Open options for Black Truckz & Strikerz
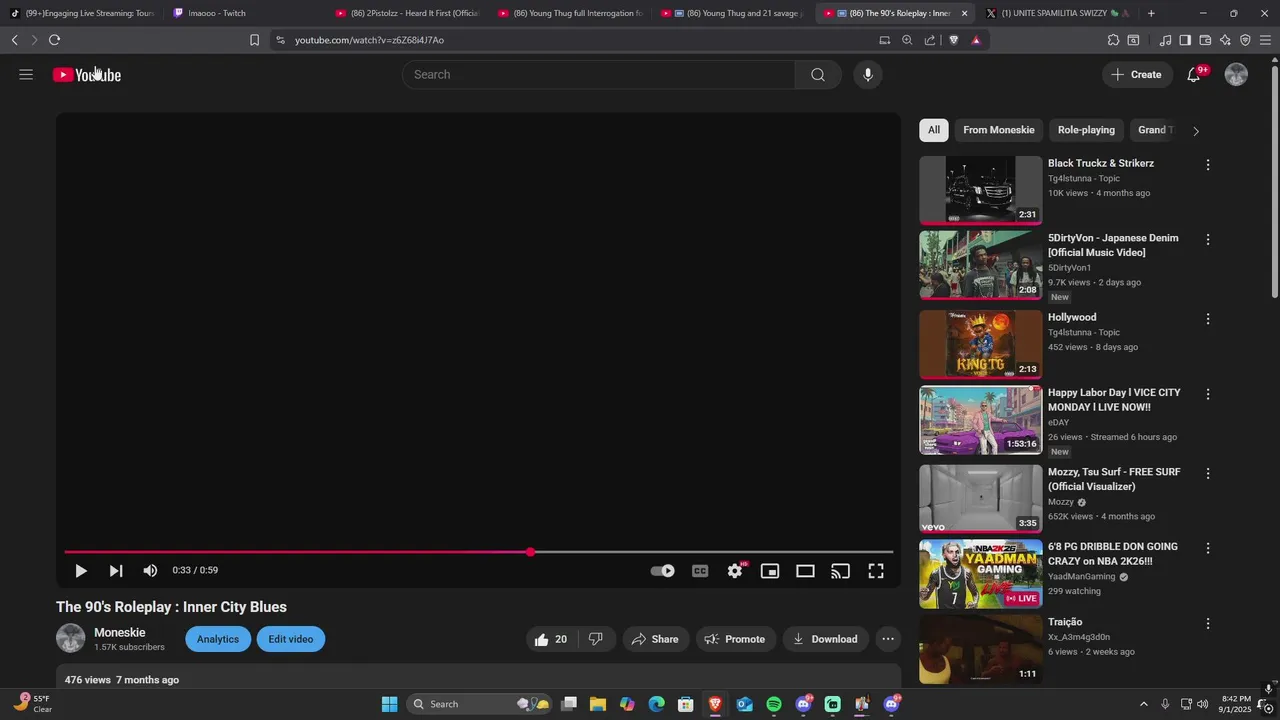 (x=1208, y=165)
